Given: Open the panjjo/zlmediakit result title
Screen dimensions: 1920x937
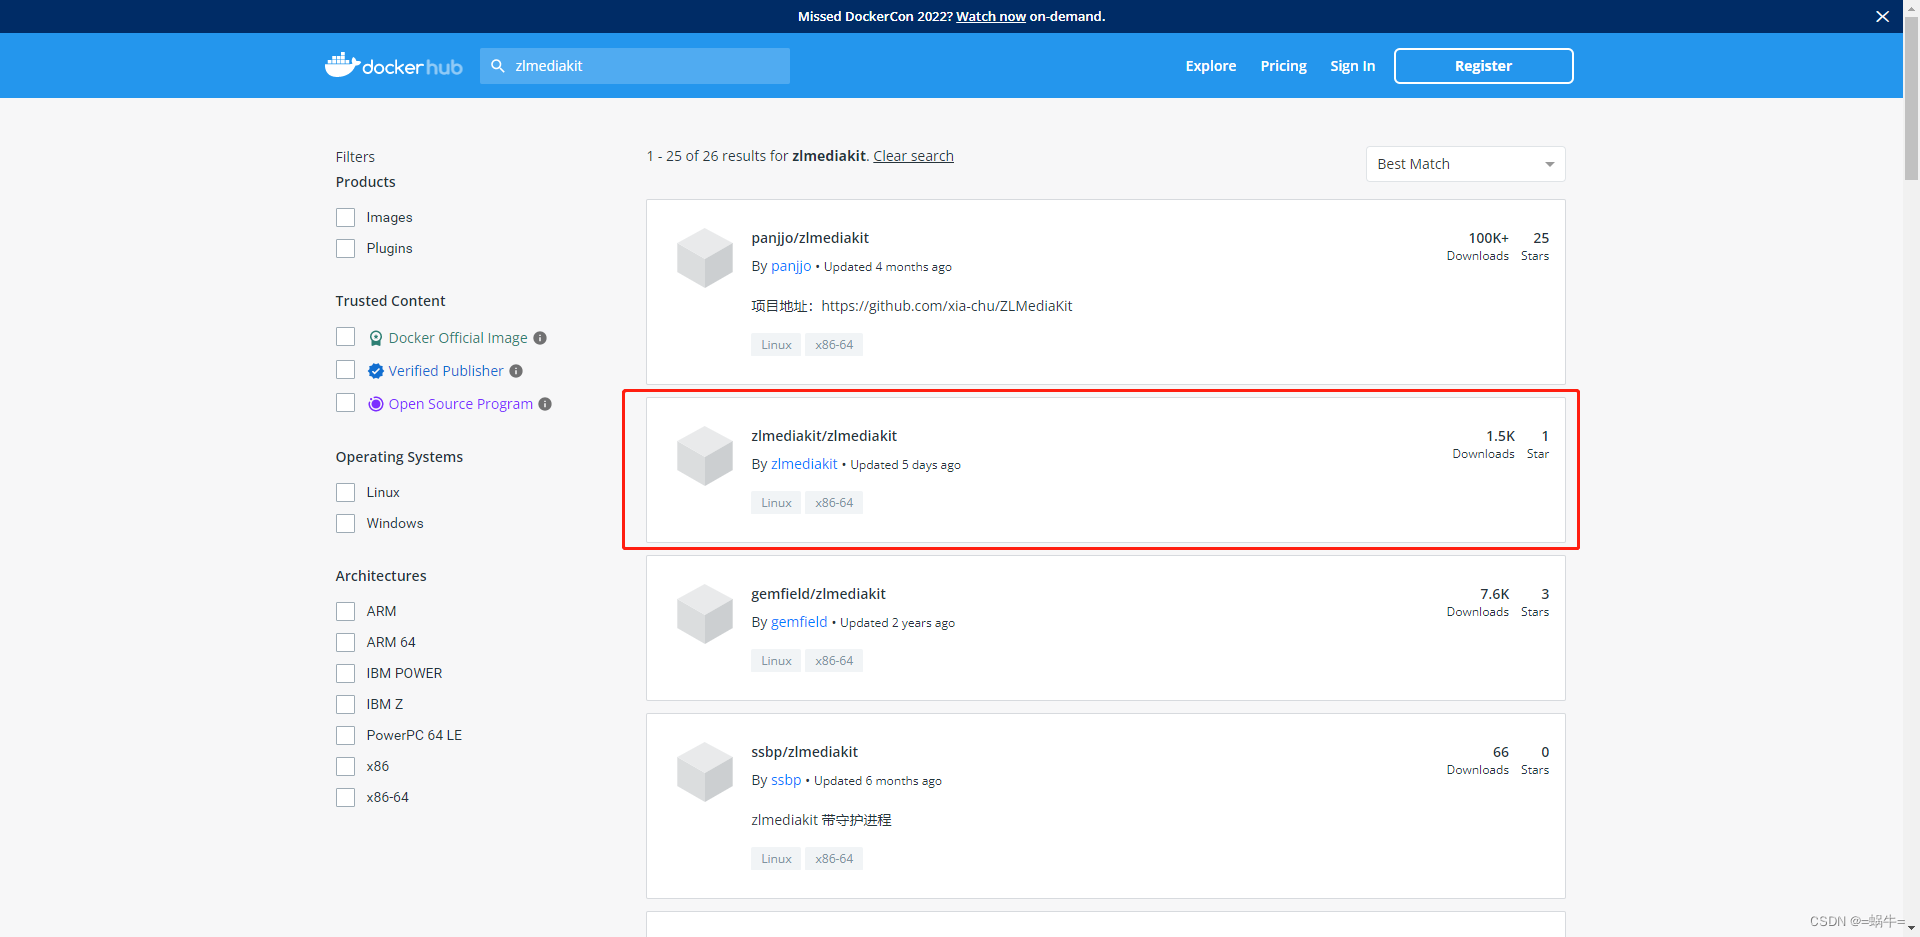Looking at the screenshot, I should (810, 238).
